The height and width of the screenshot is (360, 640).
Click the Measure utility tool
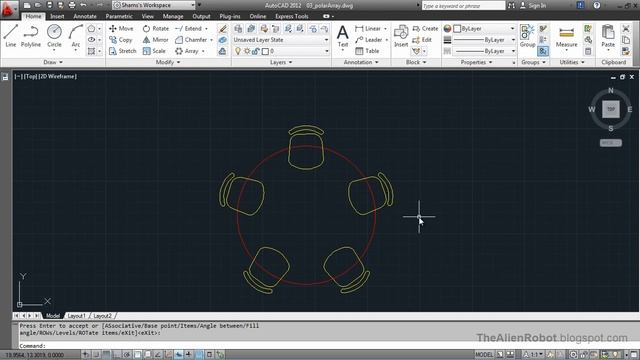567,37
